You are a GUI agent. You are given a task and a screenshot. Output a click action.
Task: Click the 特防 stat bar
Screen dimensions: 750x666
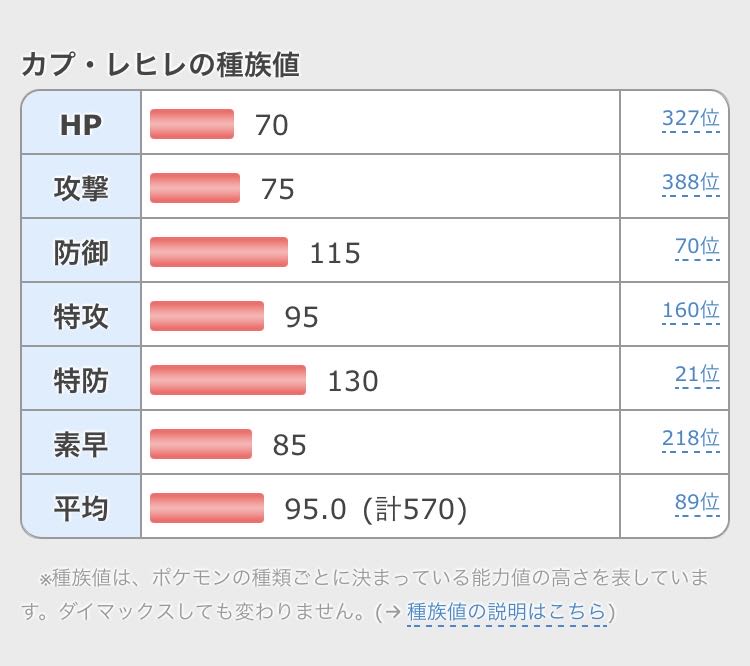pyautogui.click(x=228, y=380)
